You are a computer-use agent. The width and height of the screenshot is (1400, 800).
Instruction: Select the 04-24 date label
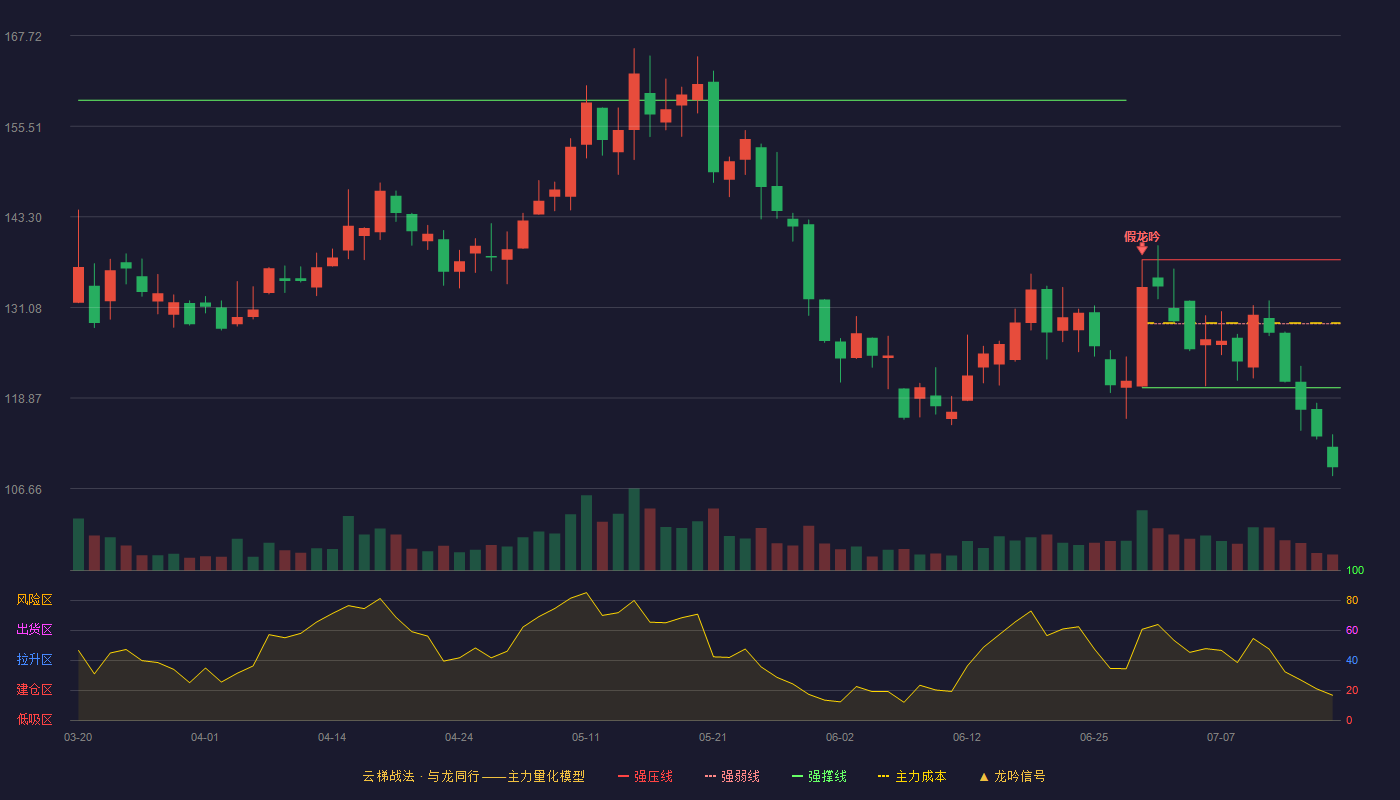[459, 737]
